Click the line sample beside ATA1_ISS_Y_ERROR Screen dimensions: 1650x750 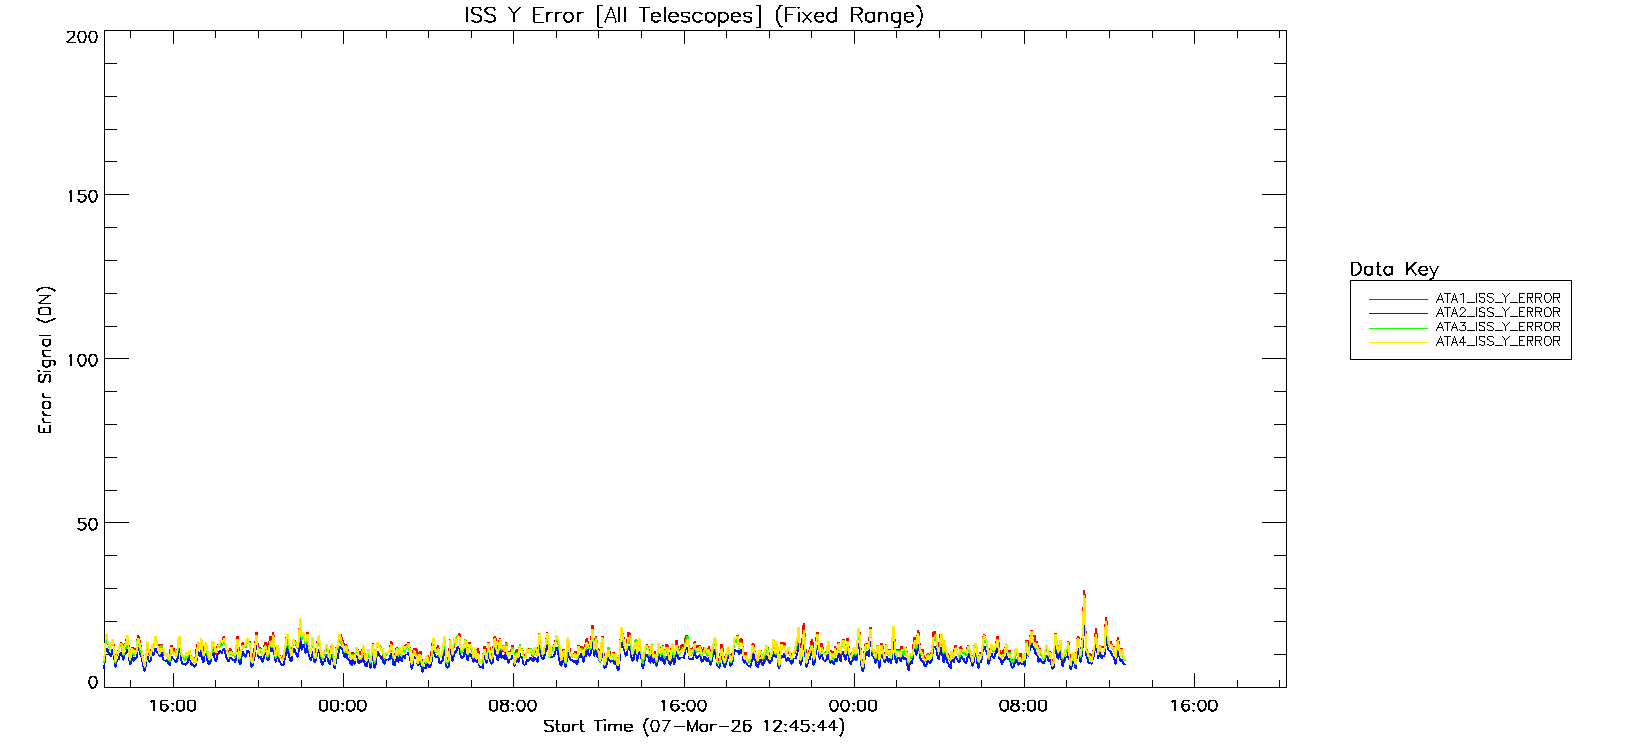point(1398,300)
